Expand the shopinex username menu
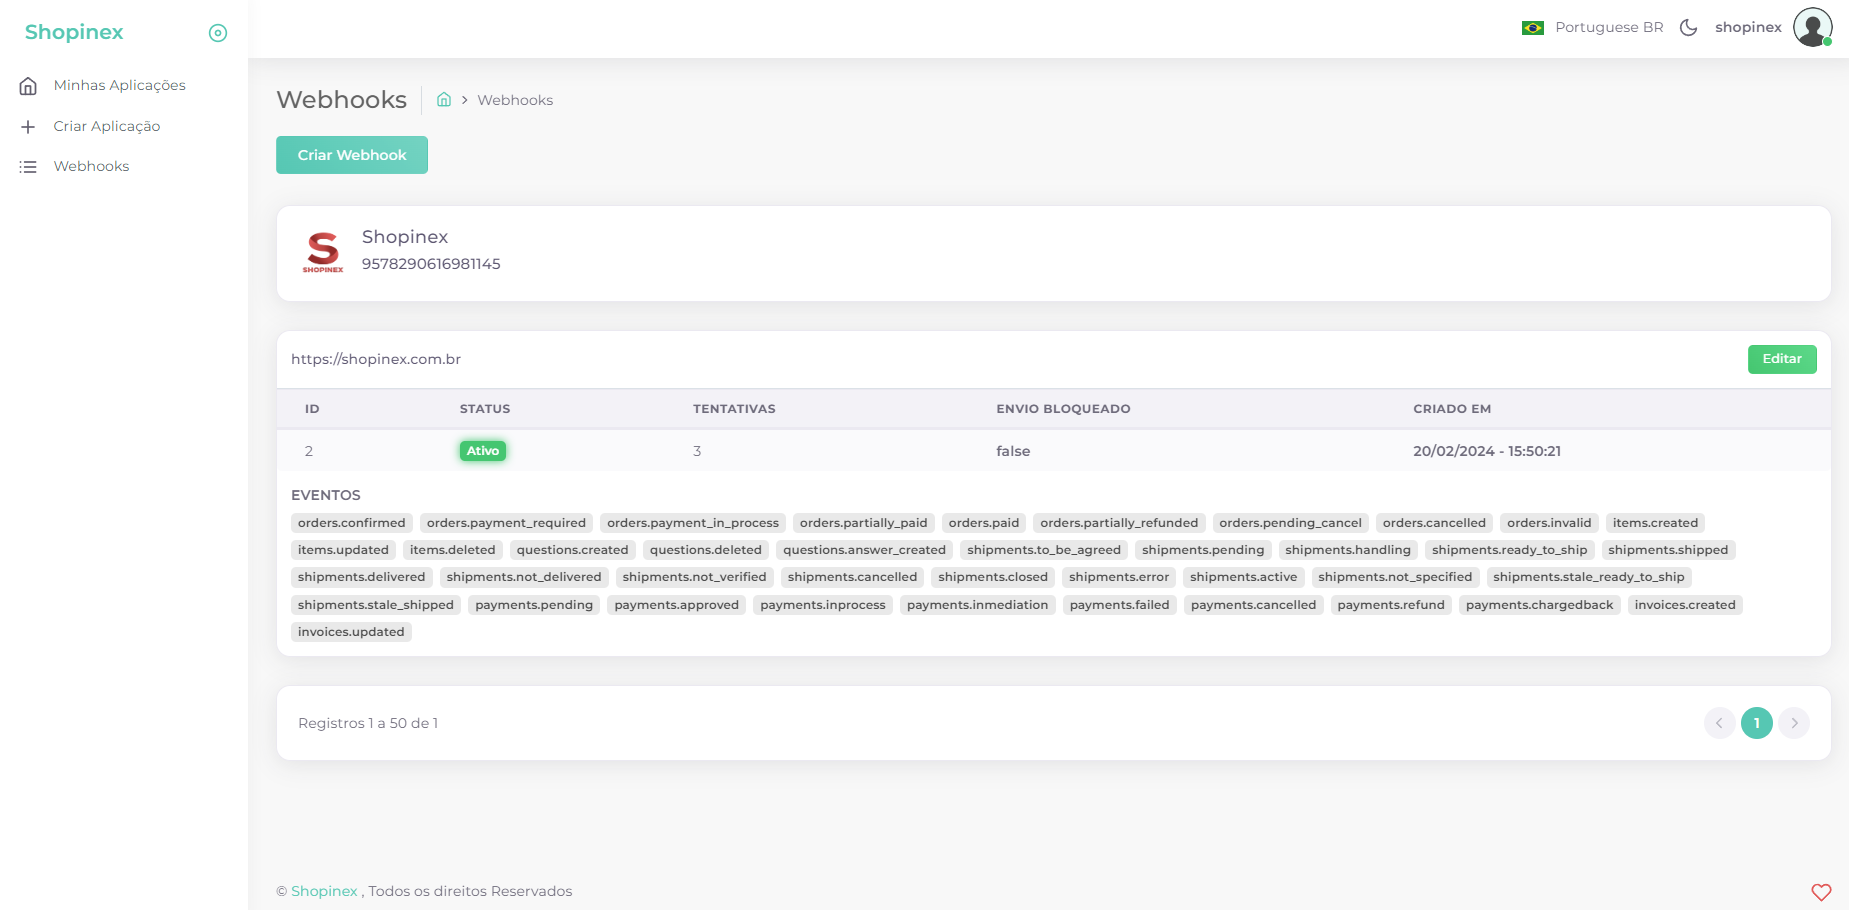Viewport: 1849px width, 910px height. click(x=1747, y=28)
